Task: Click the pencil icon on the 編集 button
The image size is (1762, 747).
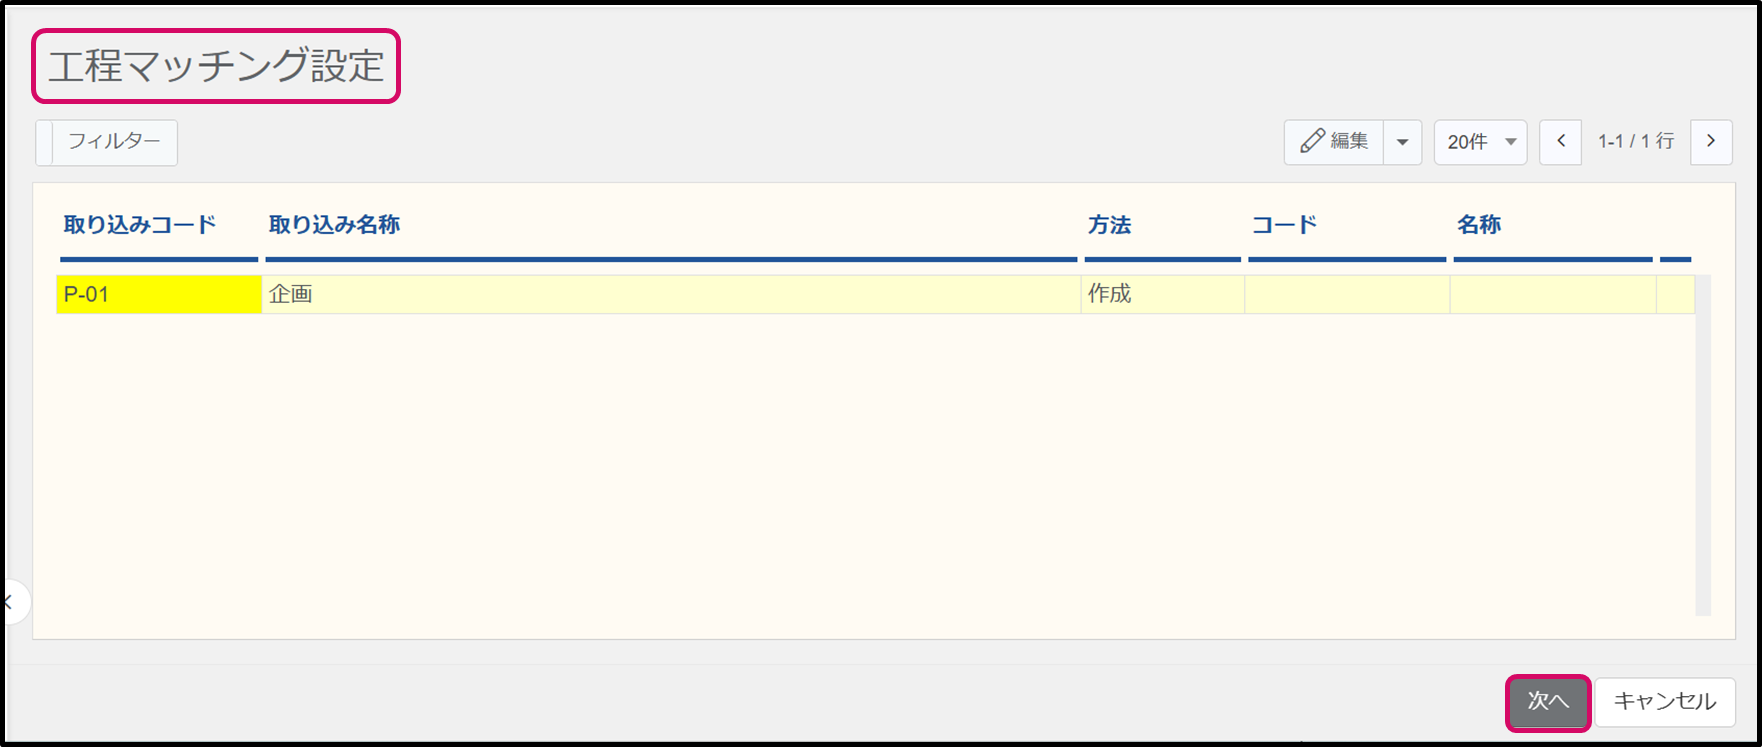Action: click(x=1312, y=142)
